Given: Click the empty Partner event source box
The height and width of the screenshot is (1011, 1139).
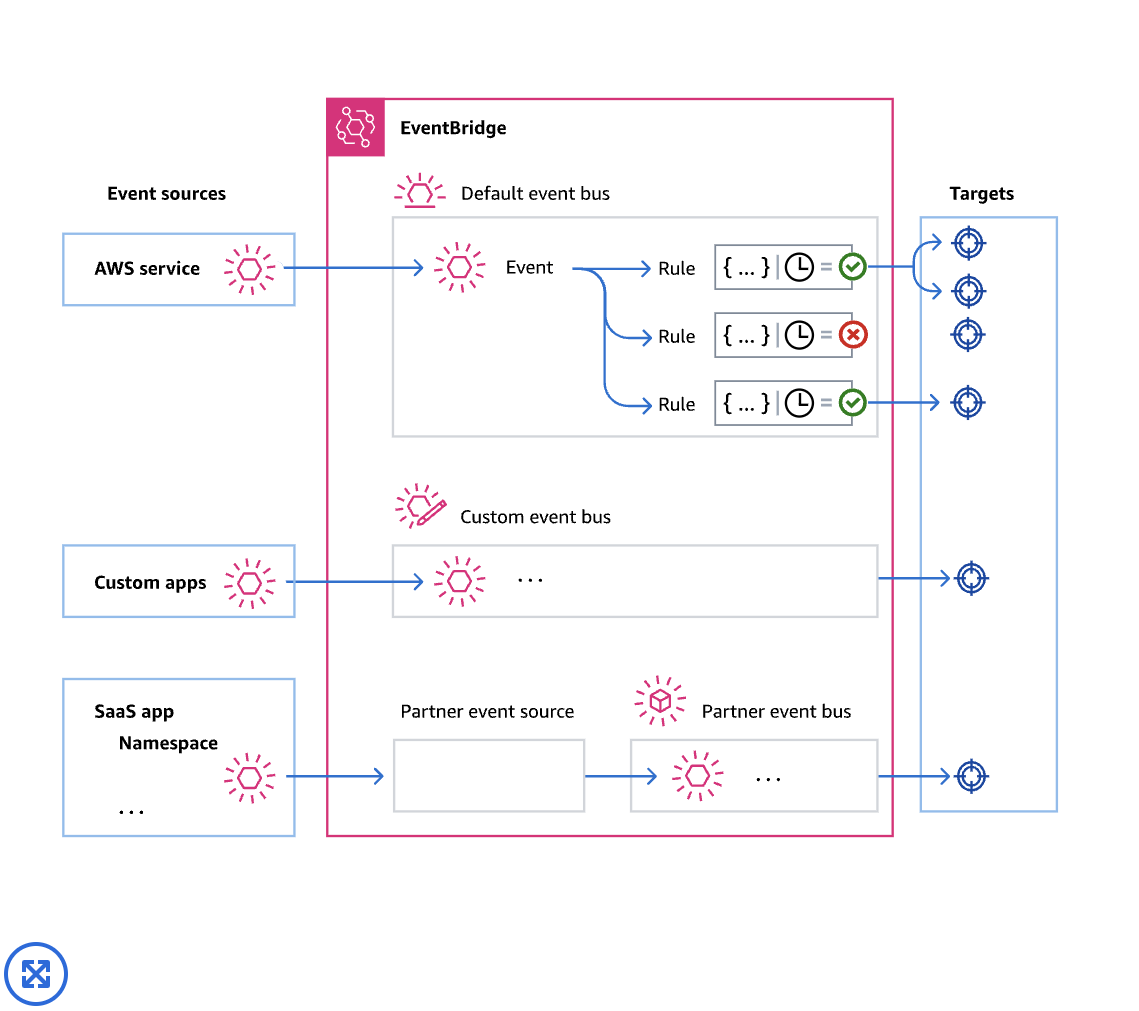Looking at the screenshot, I should coord(489,776).
